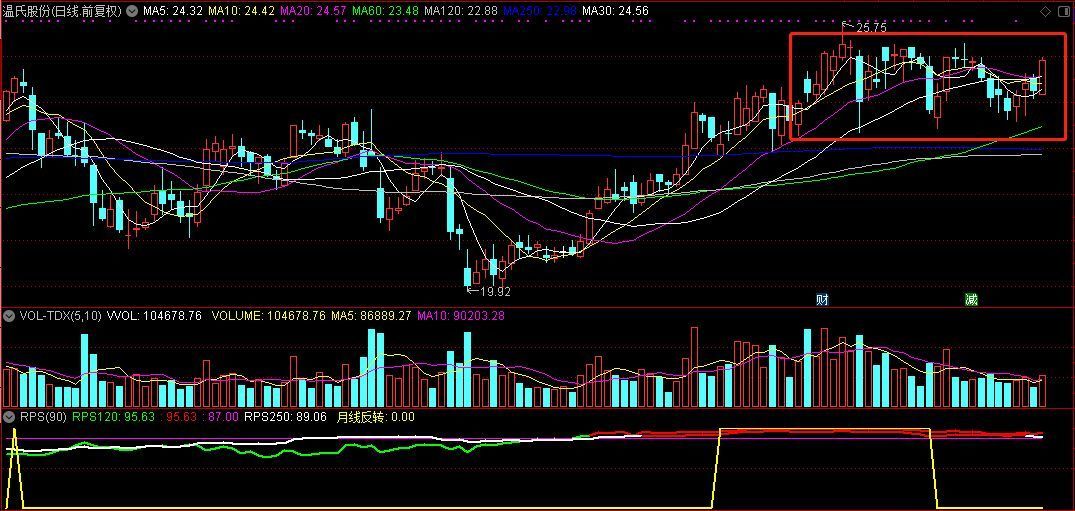
Task: Click the MA120 moving average label
Action: pos(460,11)
